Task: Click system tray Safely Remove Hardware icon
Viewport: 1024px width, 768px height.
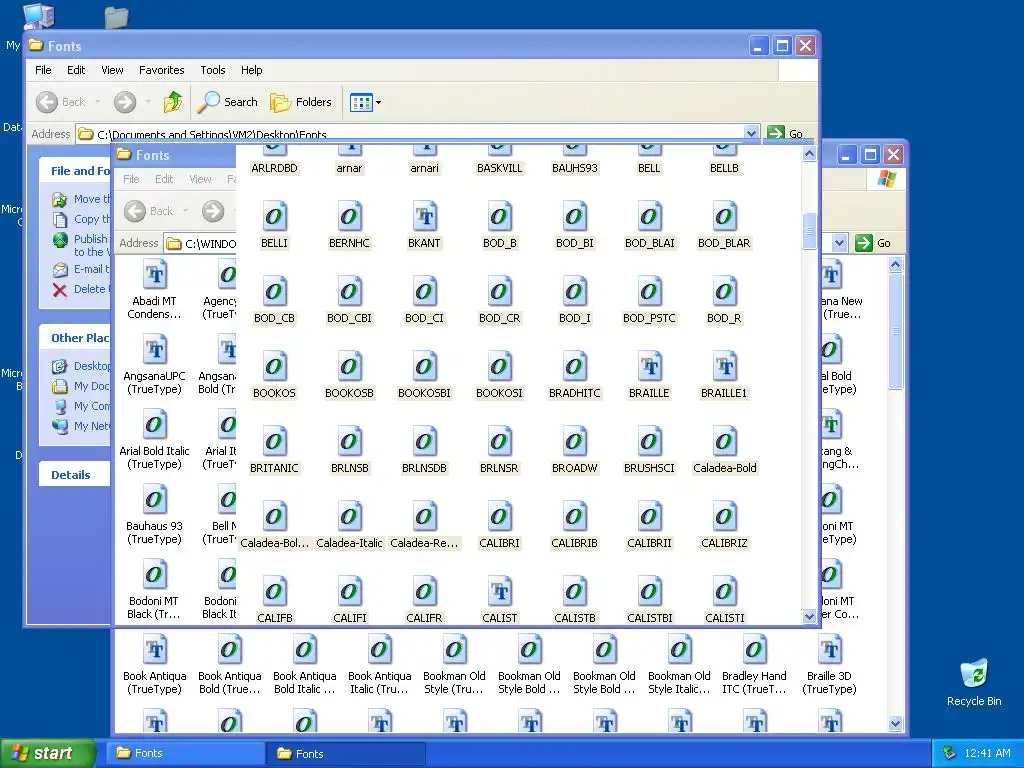Action: 949,753
